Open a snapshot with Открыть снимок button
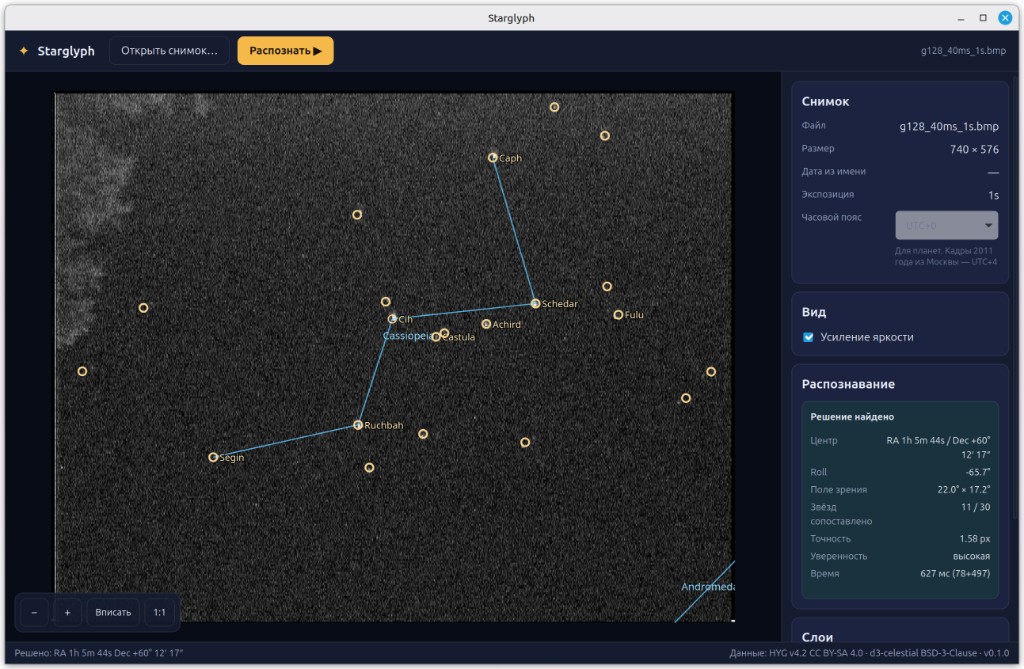Viewport: 1024px width, 669px height. pos(169,51)
